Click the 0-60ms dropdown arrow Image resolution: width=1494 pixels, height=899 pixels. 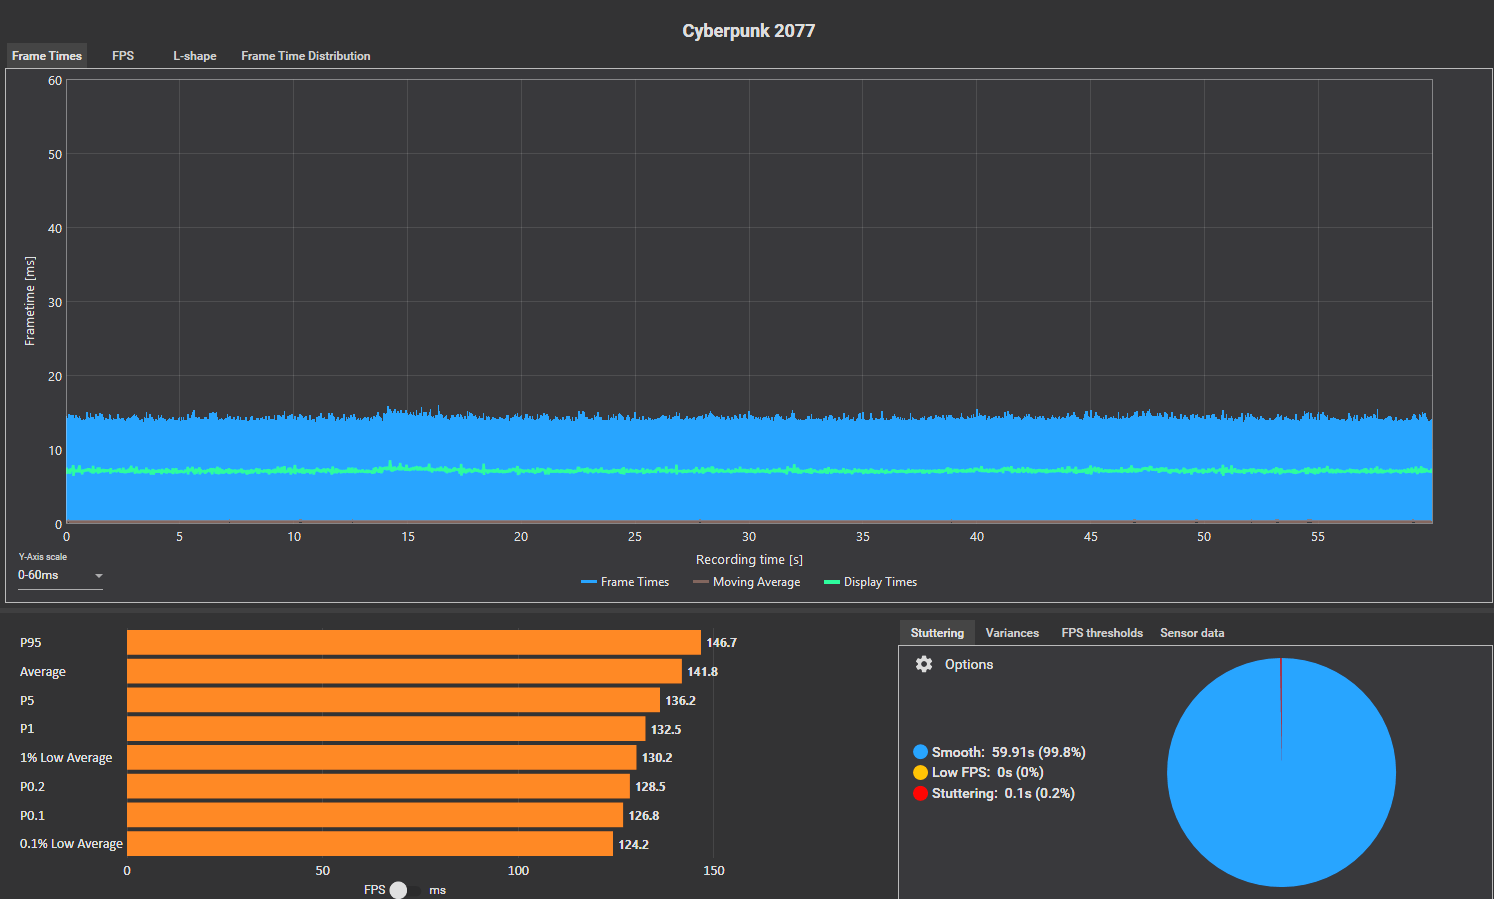click(x=98, y=576)
